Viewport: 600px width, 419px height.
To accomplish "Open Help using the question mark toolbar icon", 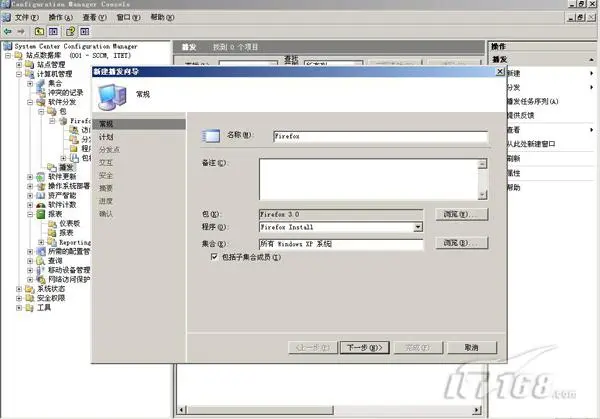I will click(70, 31).
